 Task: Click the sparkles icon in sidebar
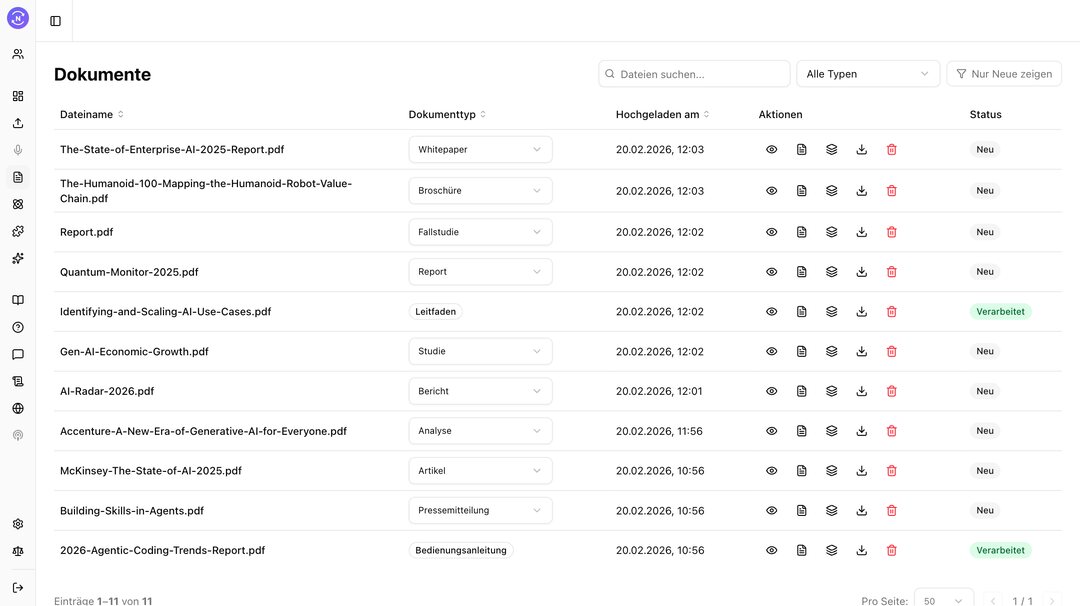pyautogui.click(x=18, y=258)
